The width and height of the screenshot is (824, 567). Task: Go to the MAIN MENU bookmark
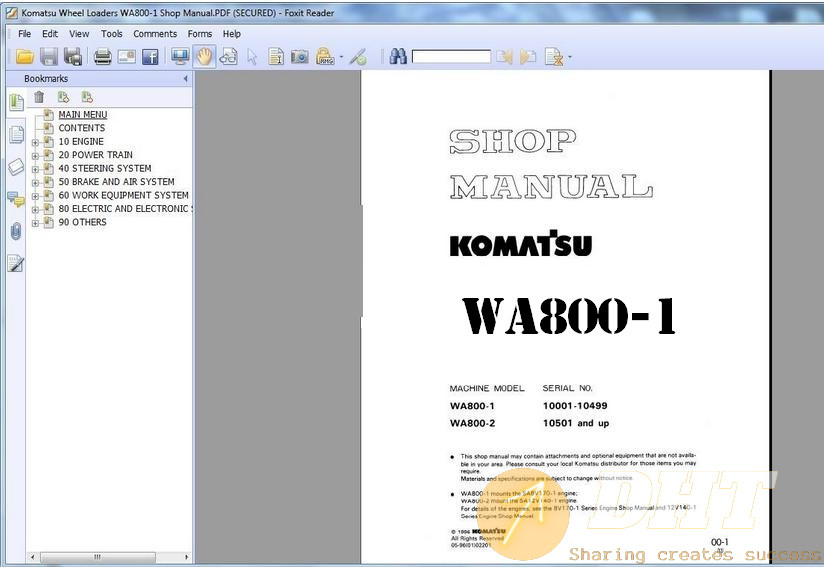(x=83, y=115)
